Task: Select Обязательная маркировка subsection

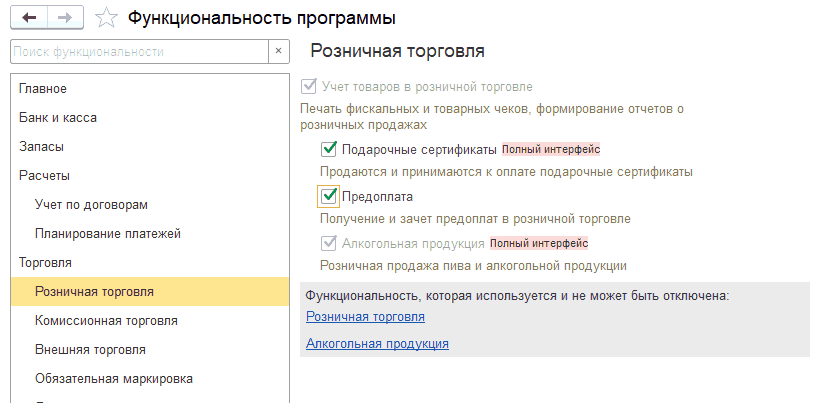Action: tap(113, 379)
